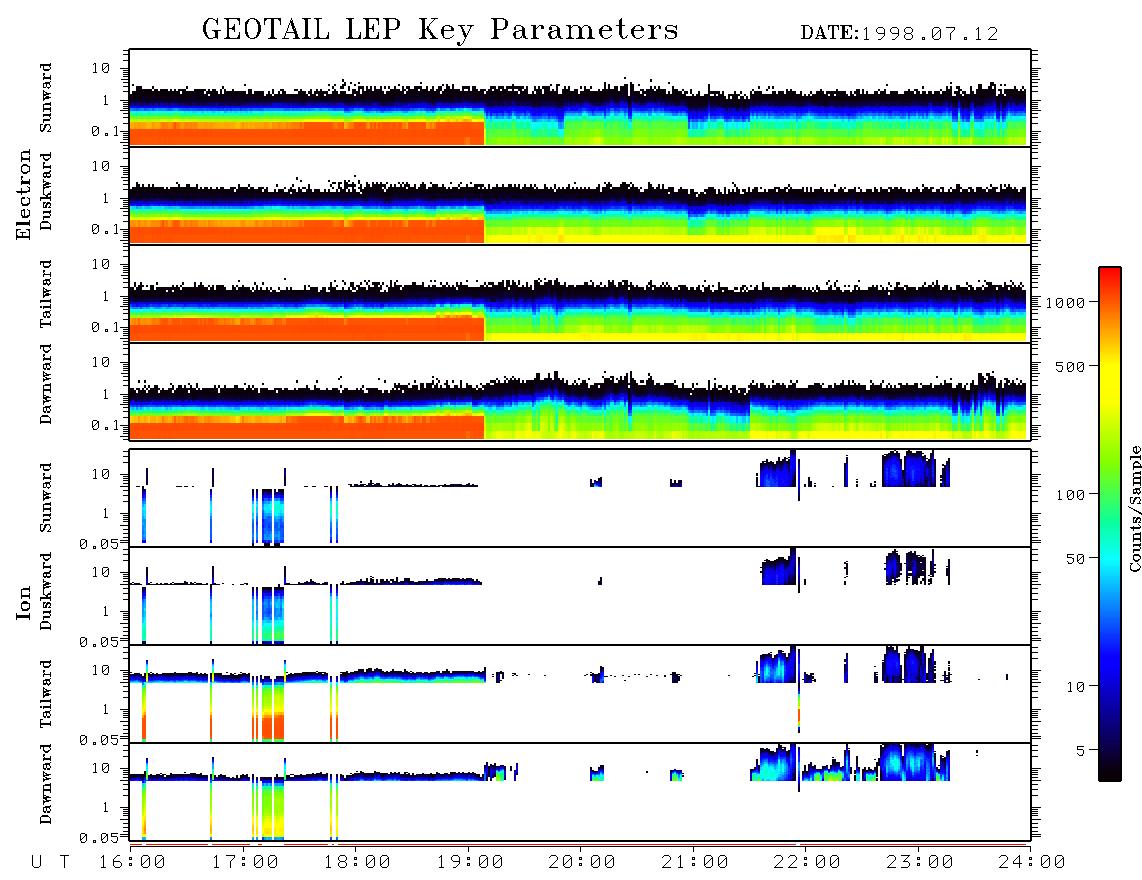Click the 24:00 time tick label

[1032, 863]
